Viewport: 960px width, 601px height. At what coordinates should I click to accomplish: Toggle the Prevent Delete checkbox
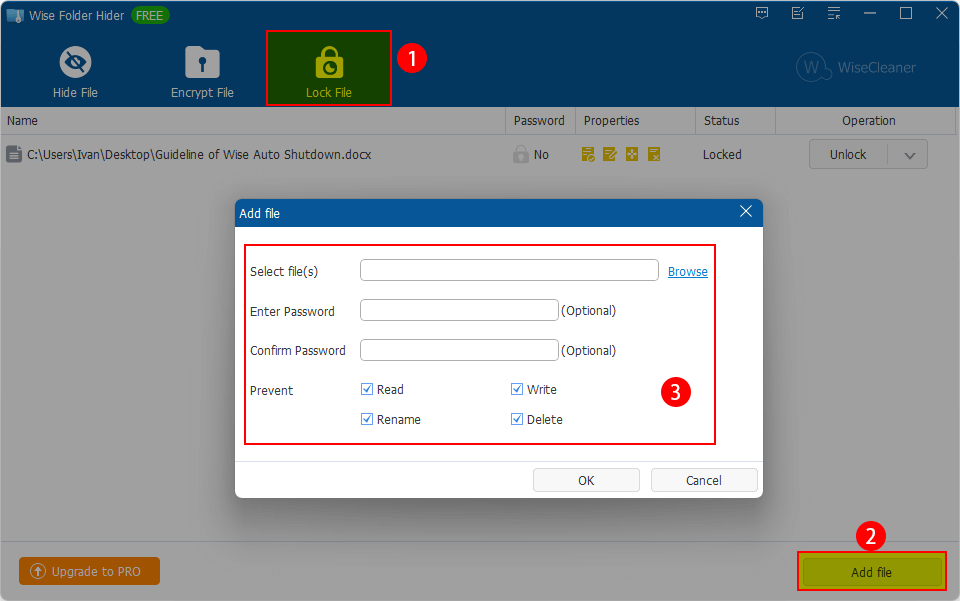(x=517, y=419)
